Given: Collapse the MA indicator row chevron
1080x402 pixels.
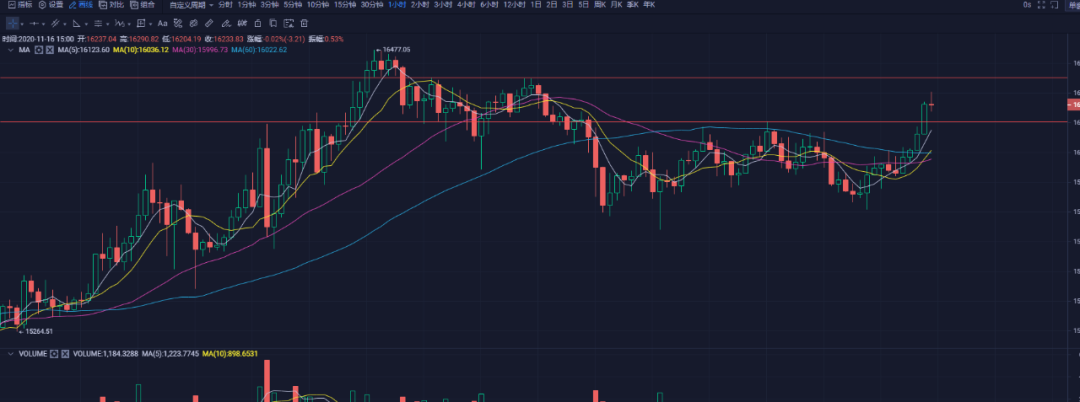Looking at the screenshot, I should [x=10, y=50].
